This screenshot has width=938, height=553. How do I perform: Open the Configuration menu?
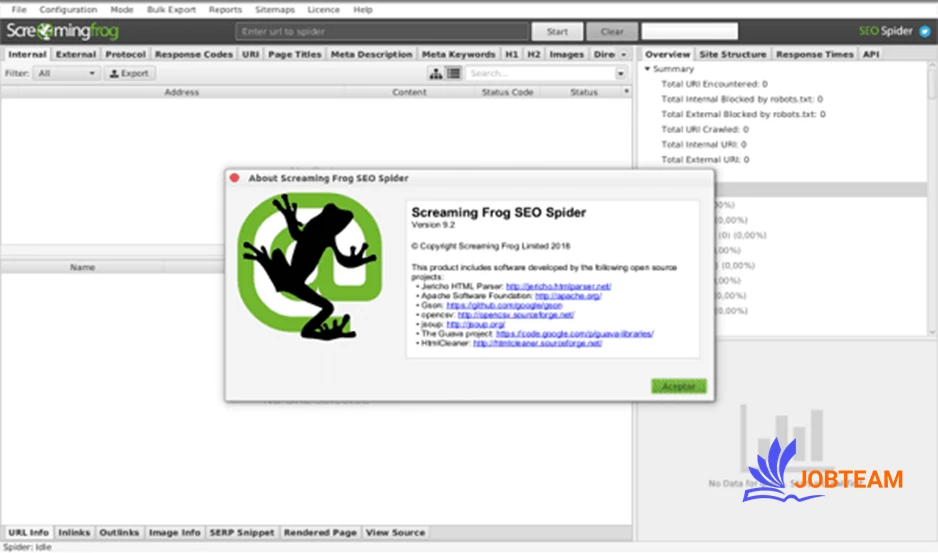tap(68, 9)
